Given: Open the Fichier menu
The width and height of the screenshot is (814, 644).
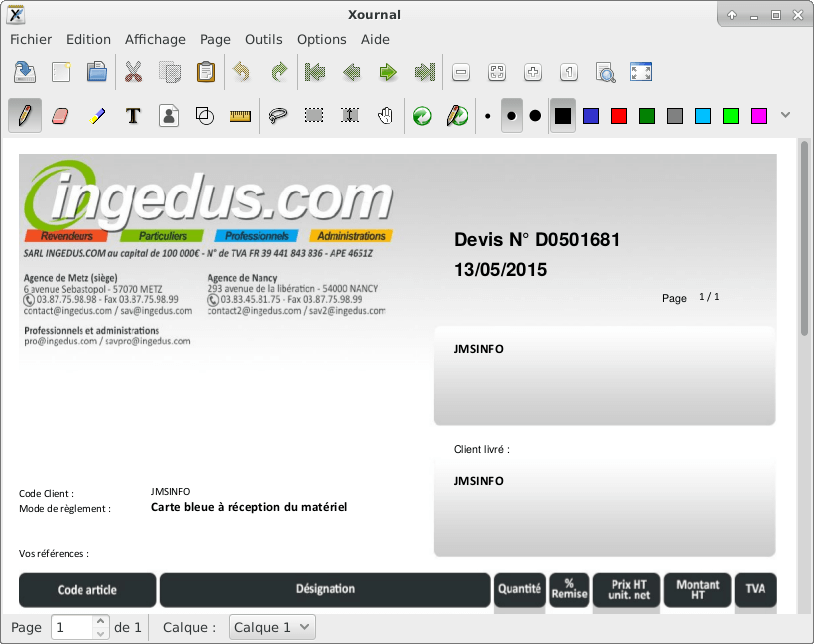Looking at the screenshot, I should [31, 39].
